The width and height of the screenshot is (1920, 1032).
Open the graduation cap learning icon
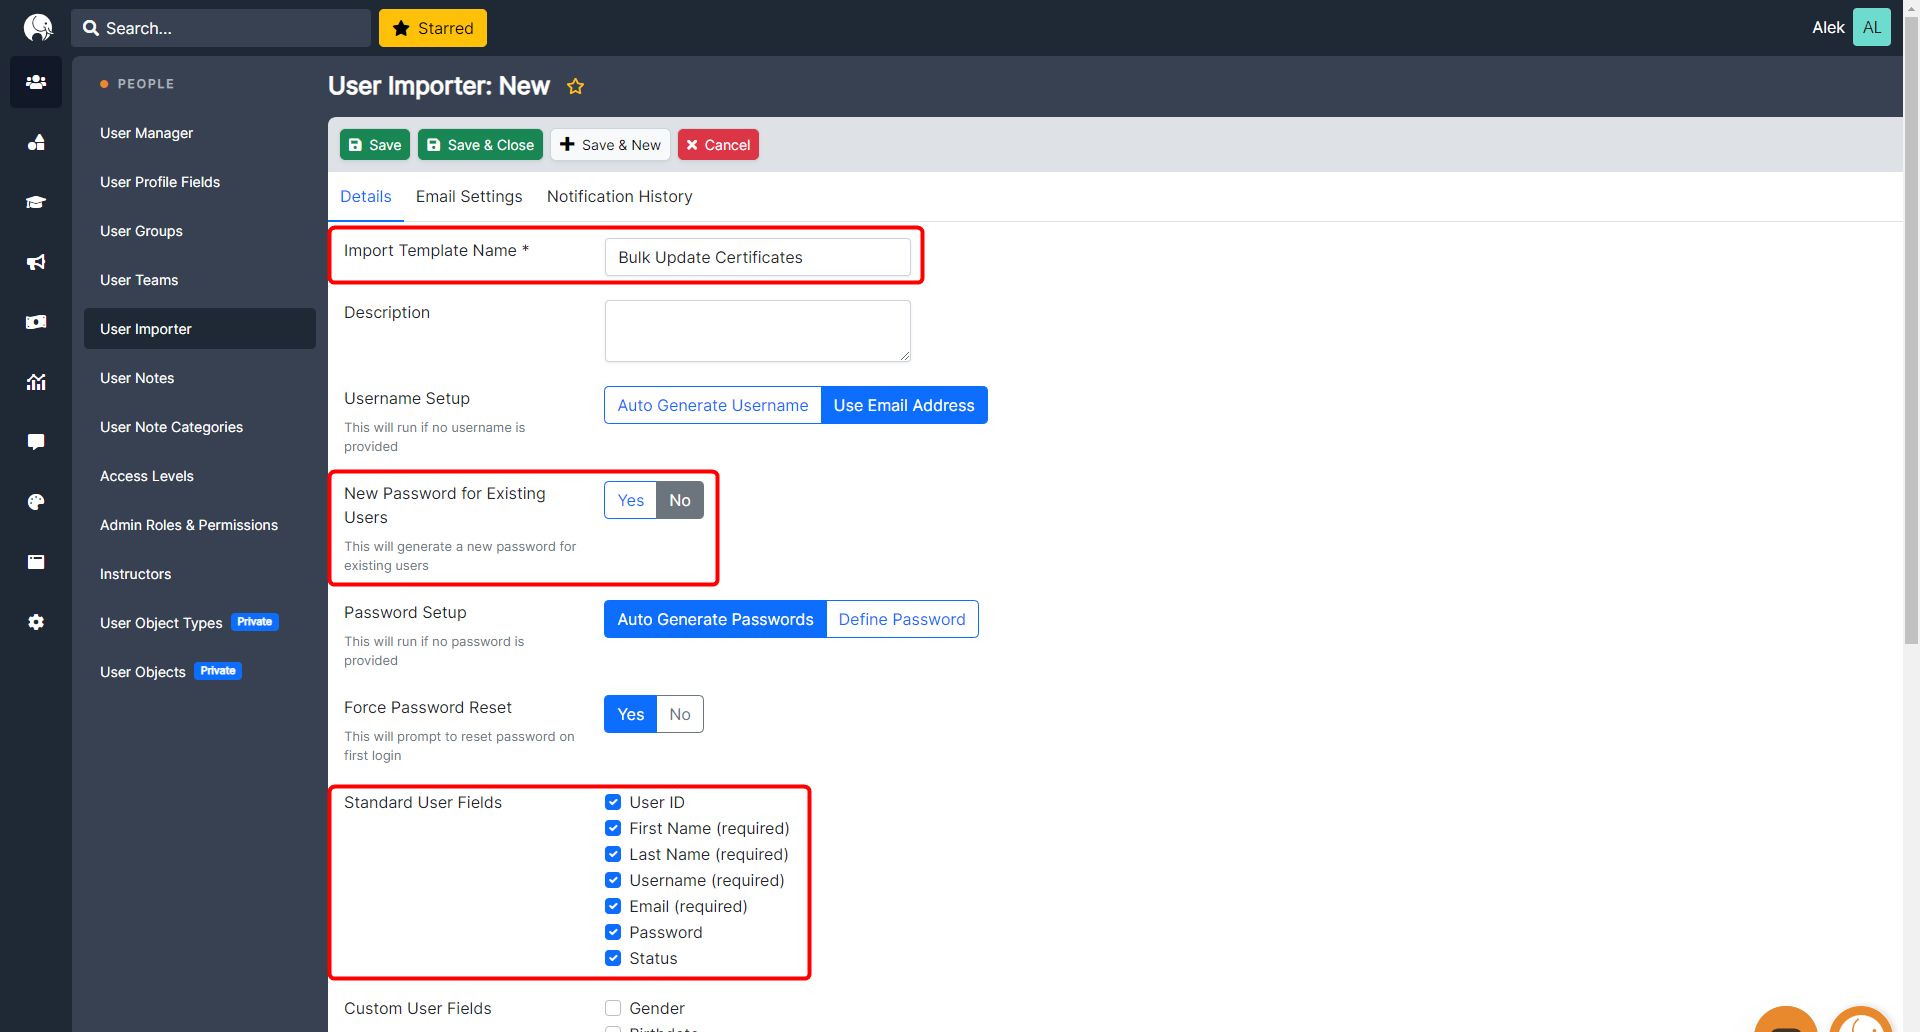point(36,202)
